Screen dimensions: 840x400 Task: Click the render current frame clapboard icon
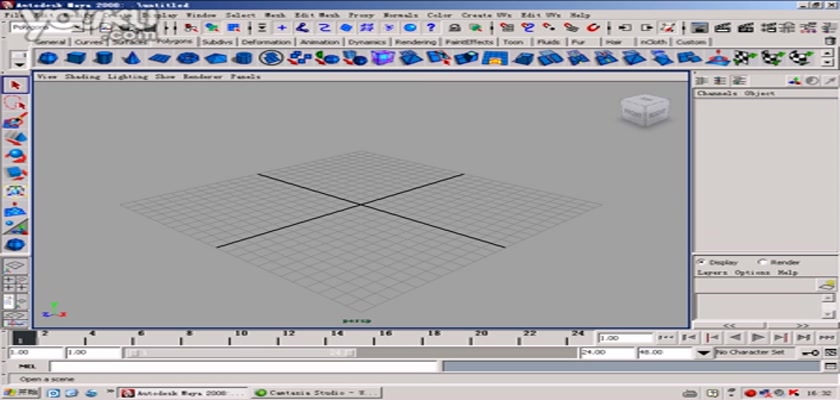(x=723, y=27)
